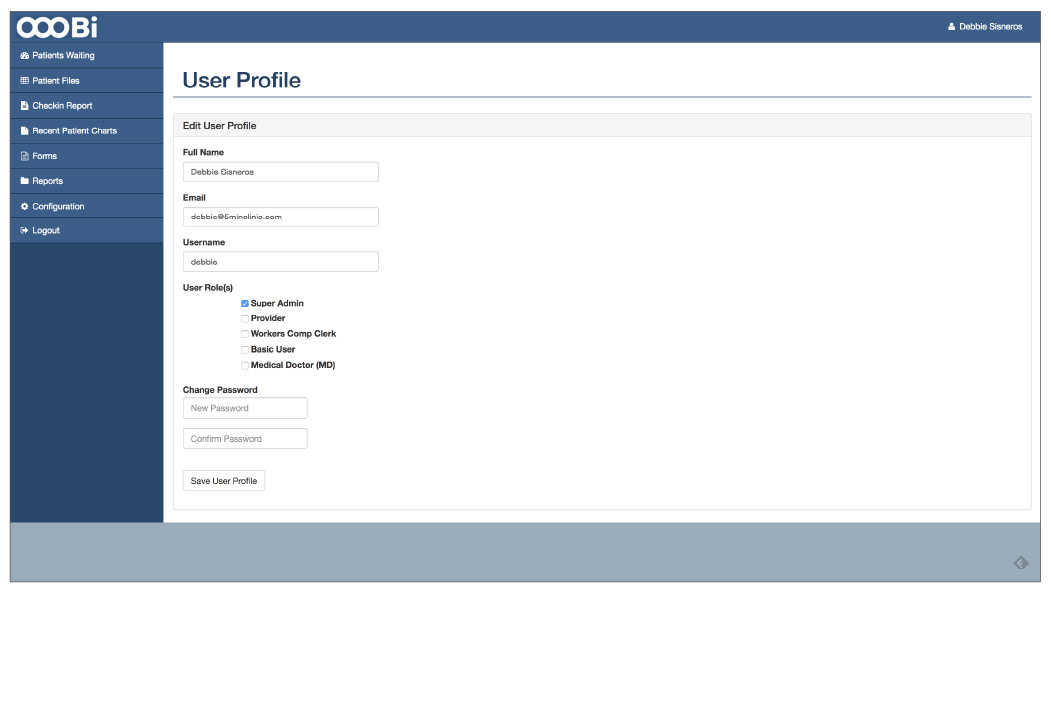The image size is (1051, 710).
Task: Tick the Basic User checkbox
Action: 245,350
